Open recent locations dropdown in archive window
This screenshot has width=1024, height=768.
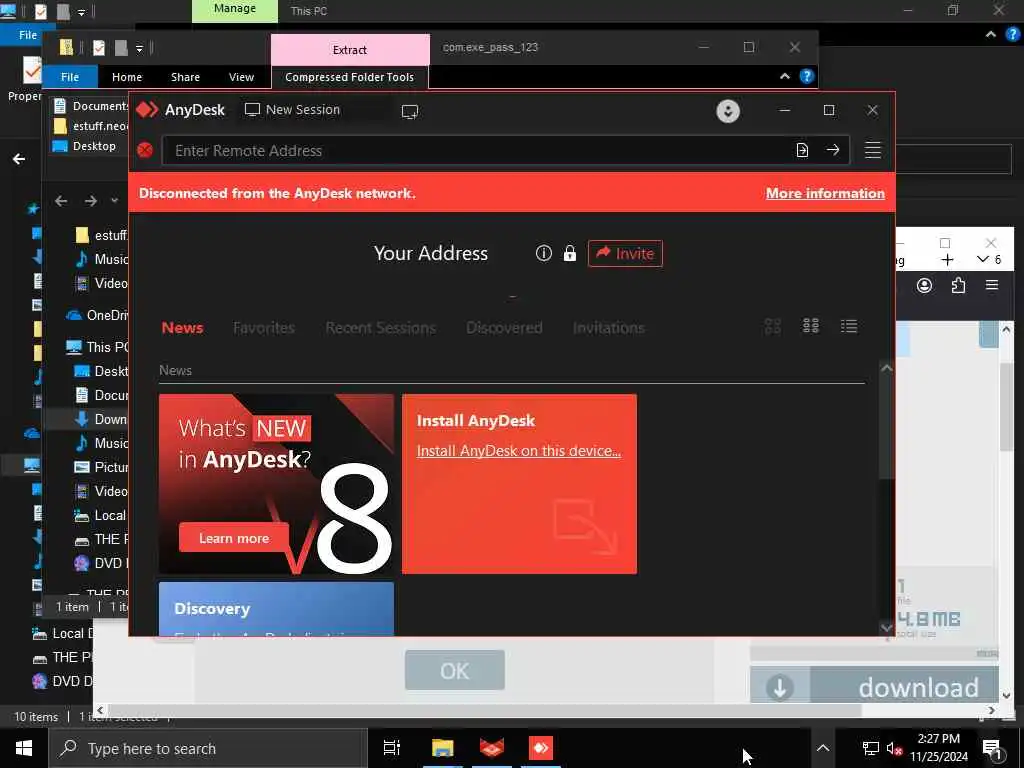click(x=114, y=200)
